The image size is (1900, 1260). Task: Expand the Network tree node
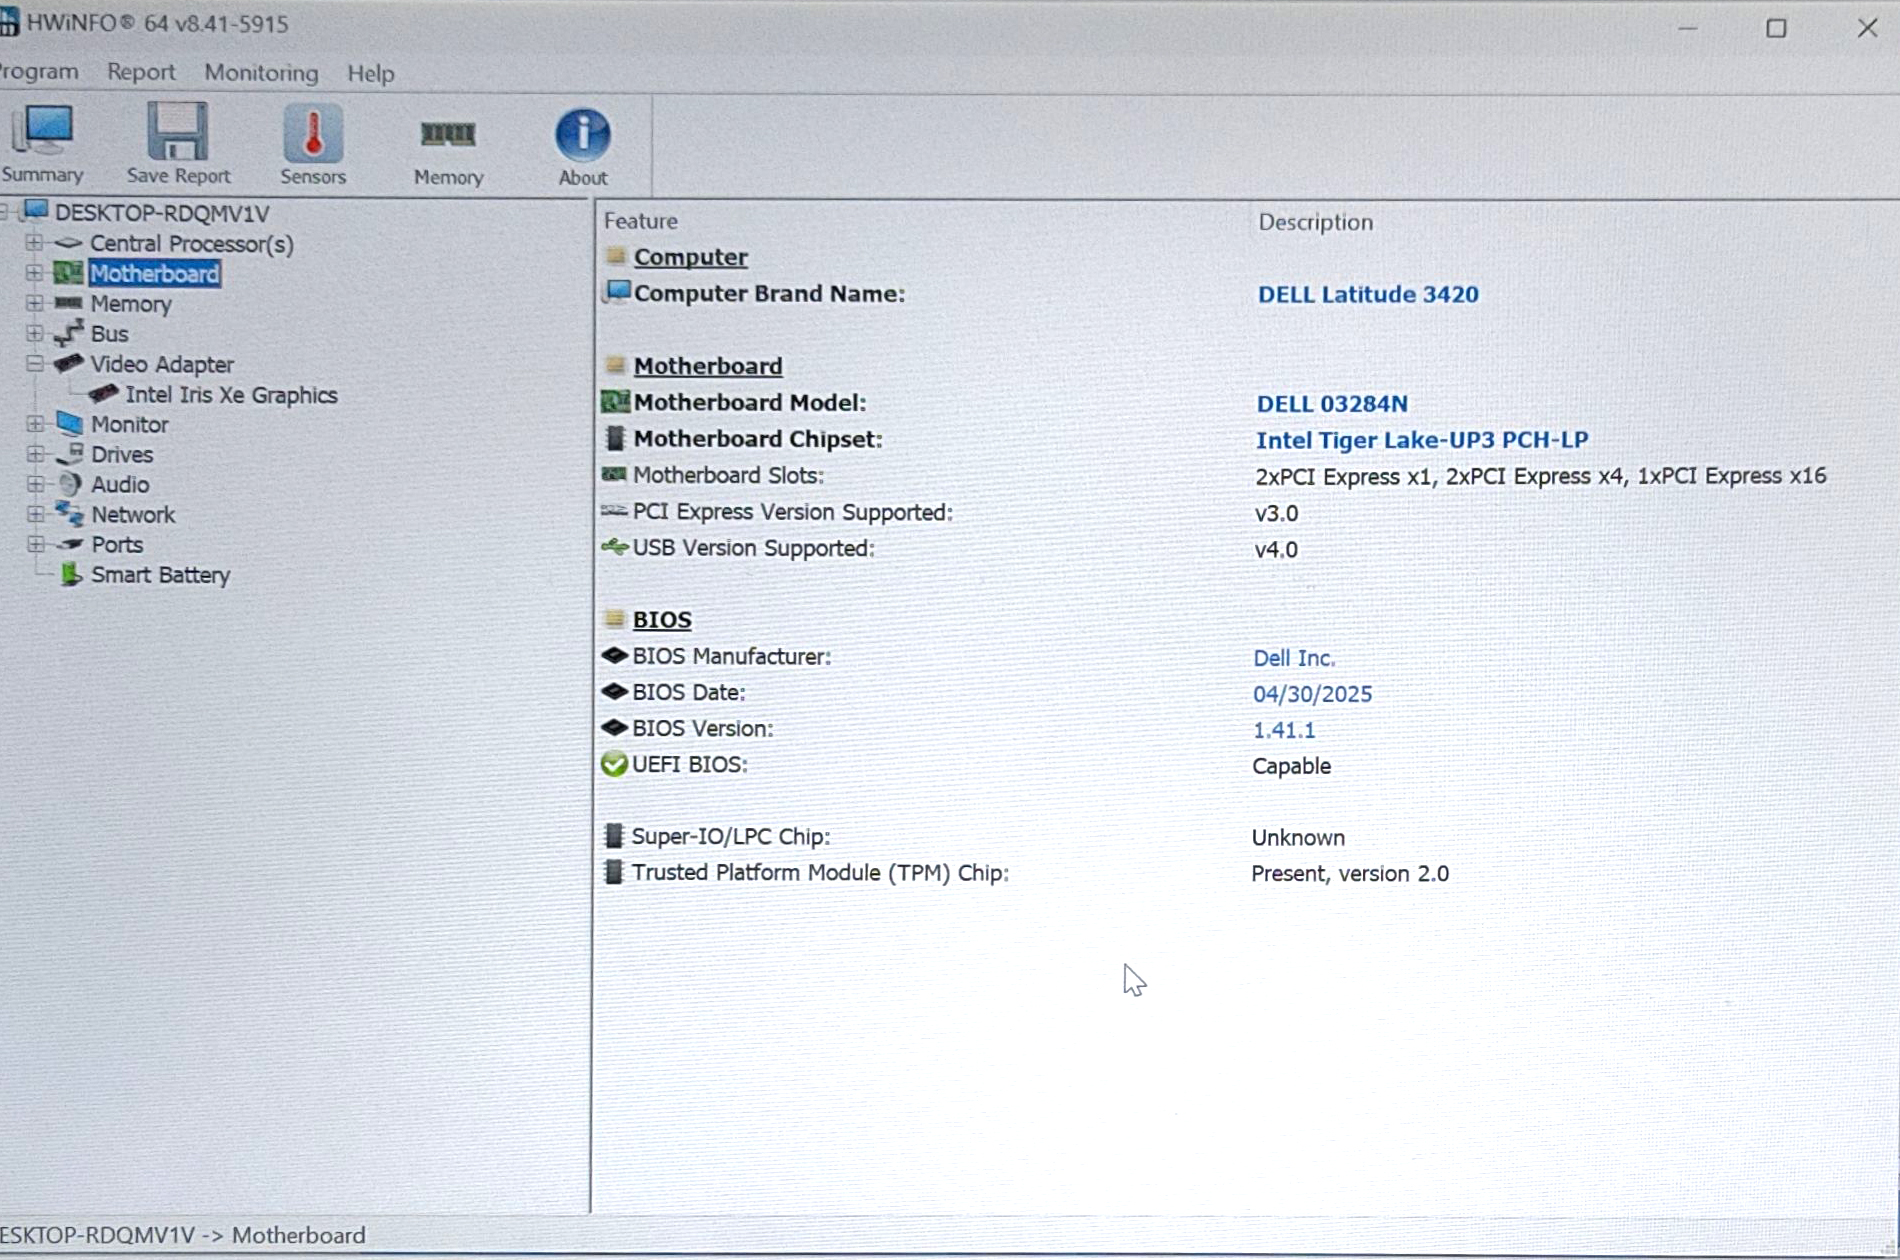click(x=35, y=514)
